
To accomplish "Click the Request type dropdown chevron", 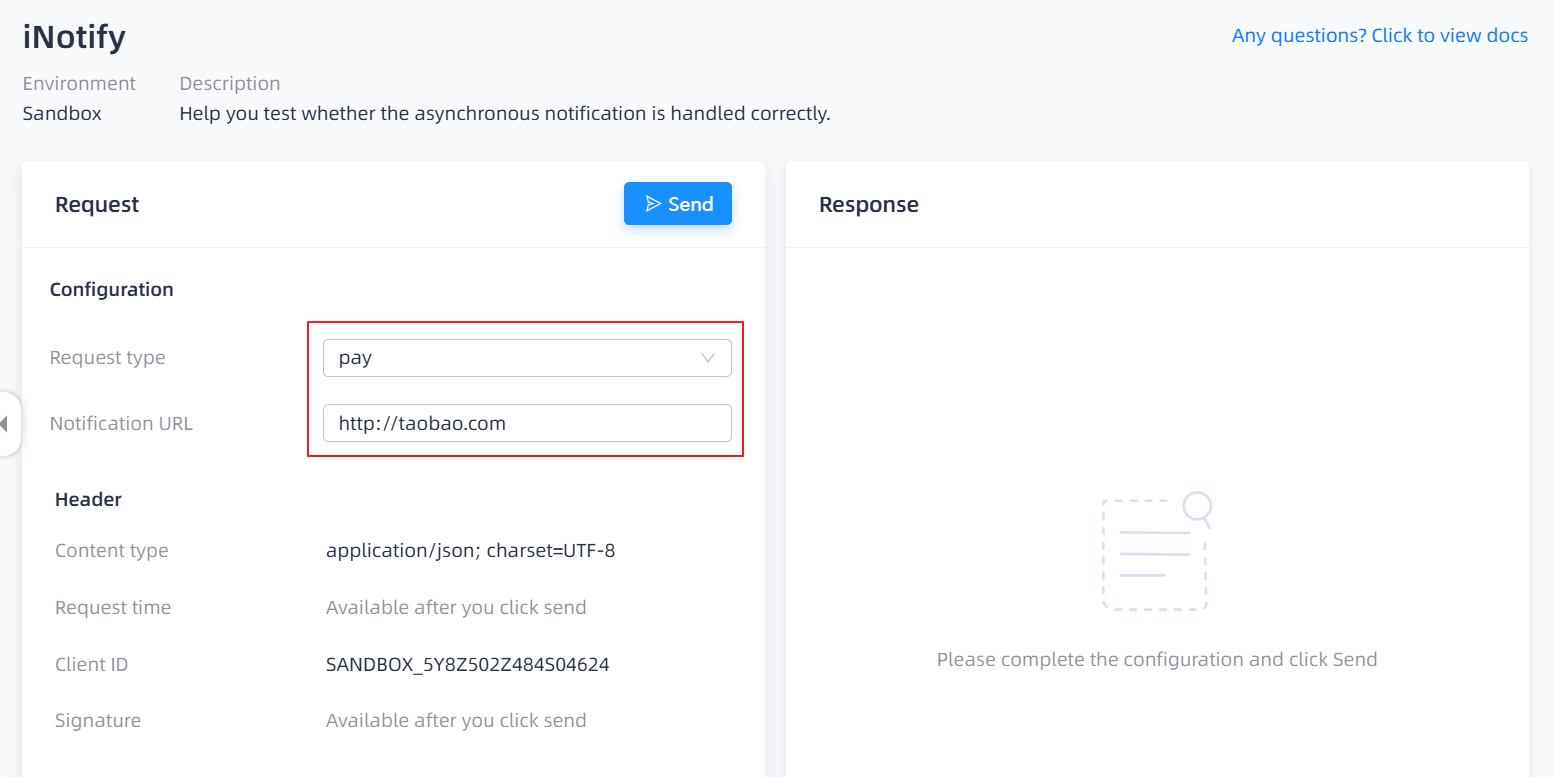I will (708, 358).
